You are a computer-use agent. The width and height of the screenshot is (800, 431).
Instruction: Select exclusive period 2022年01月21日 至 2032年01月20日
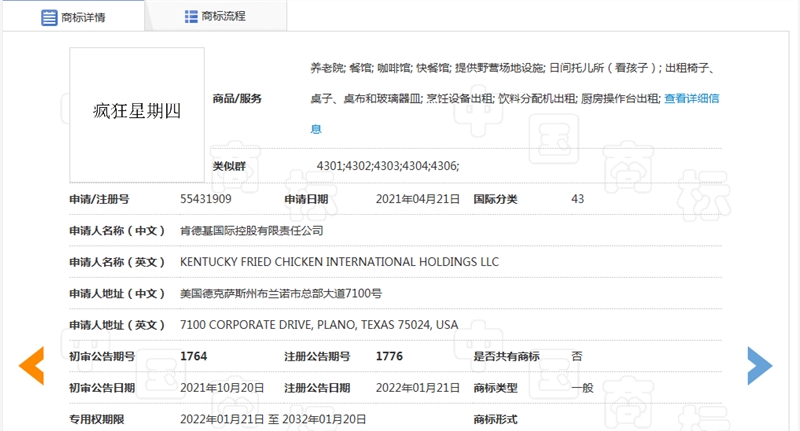(x=273, y=419)
